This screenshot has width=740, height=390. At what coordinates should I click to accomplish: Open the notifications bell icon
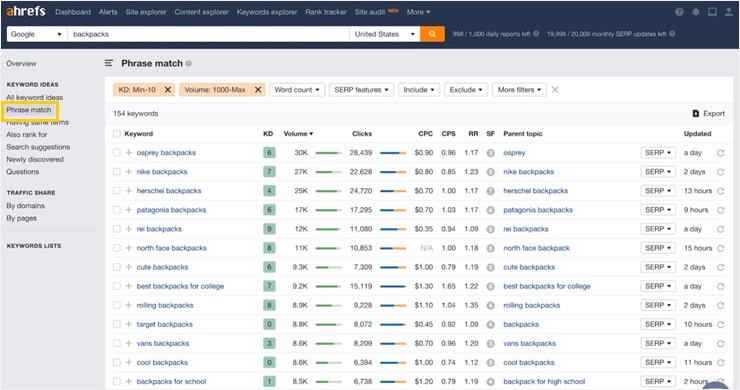click(696, 12)
